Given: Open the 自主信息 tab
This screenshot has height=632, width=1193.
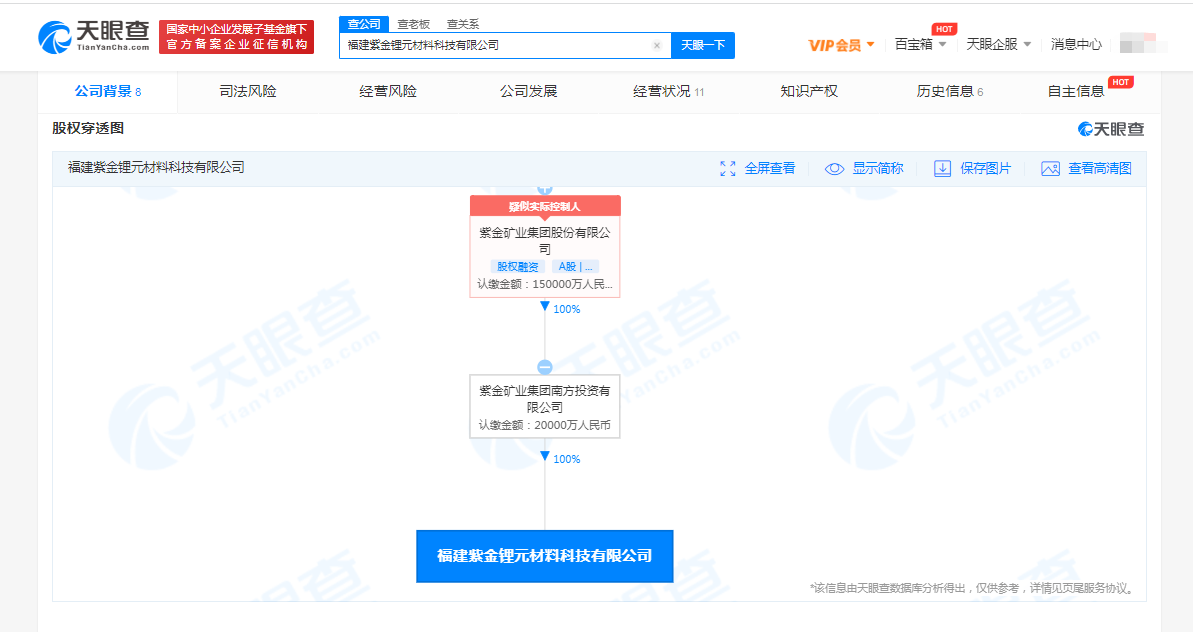Looking at the screenshot, I should (1076, 91).
